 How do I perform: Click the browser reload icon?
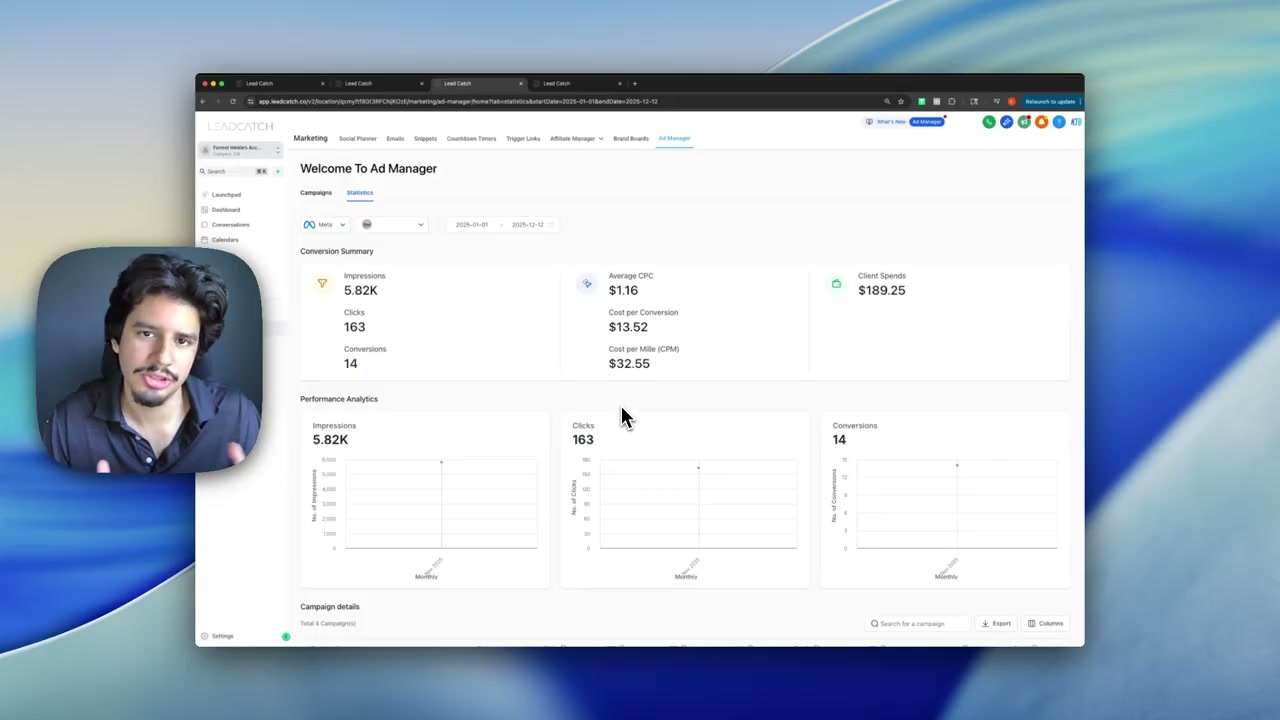tap(233, 101)
